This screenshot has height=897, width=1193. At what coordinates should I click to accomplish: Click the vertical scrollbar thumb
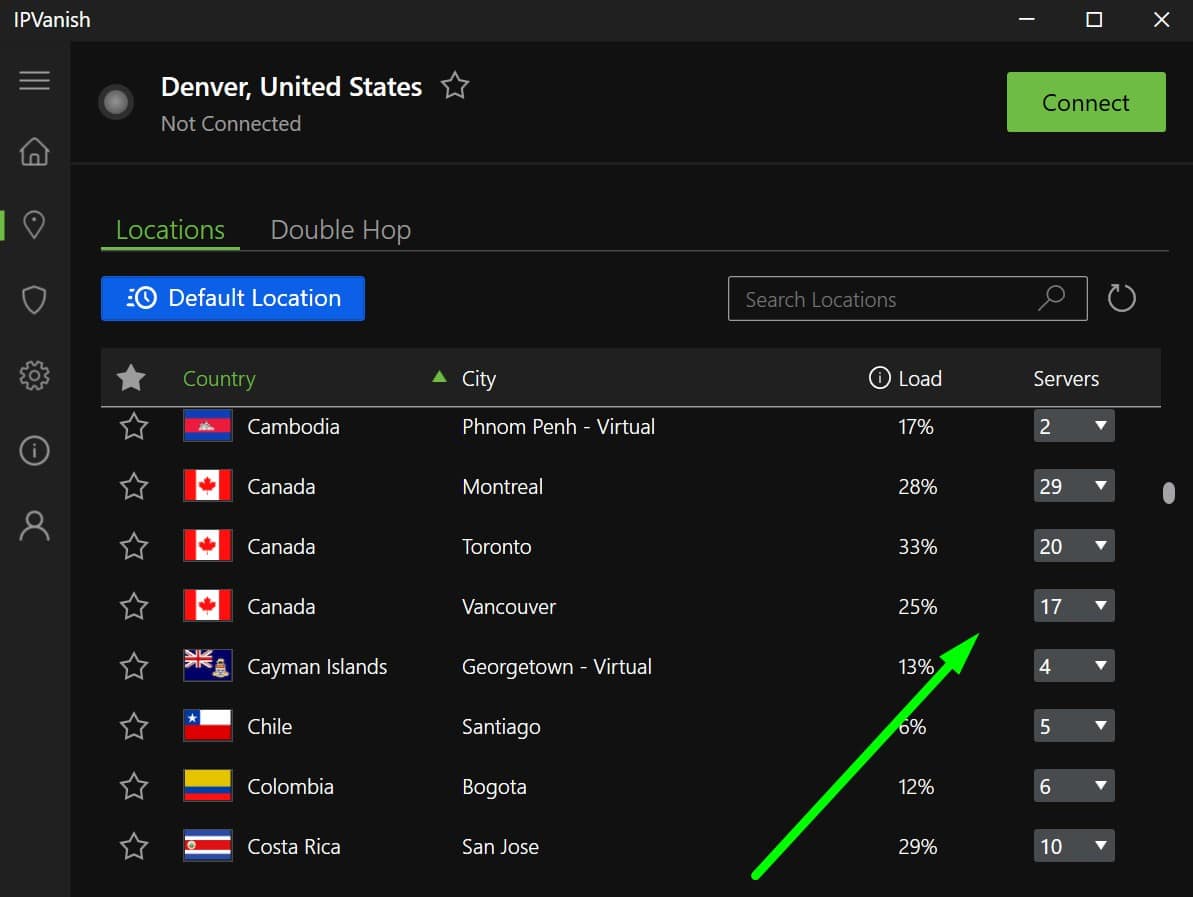point(1169,493)
